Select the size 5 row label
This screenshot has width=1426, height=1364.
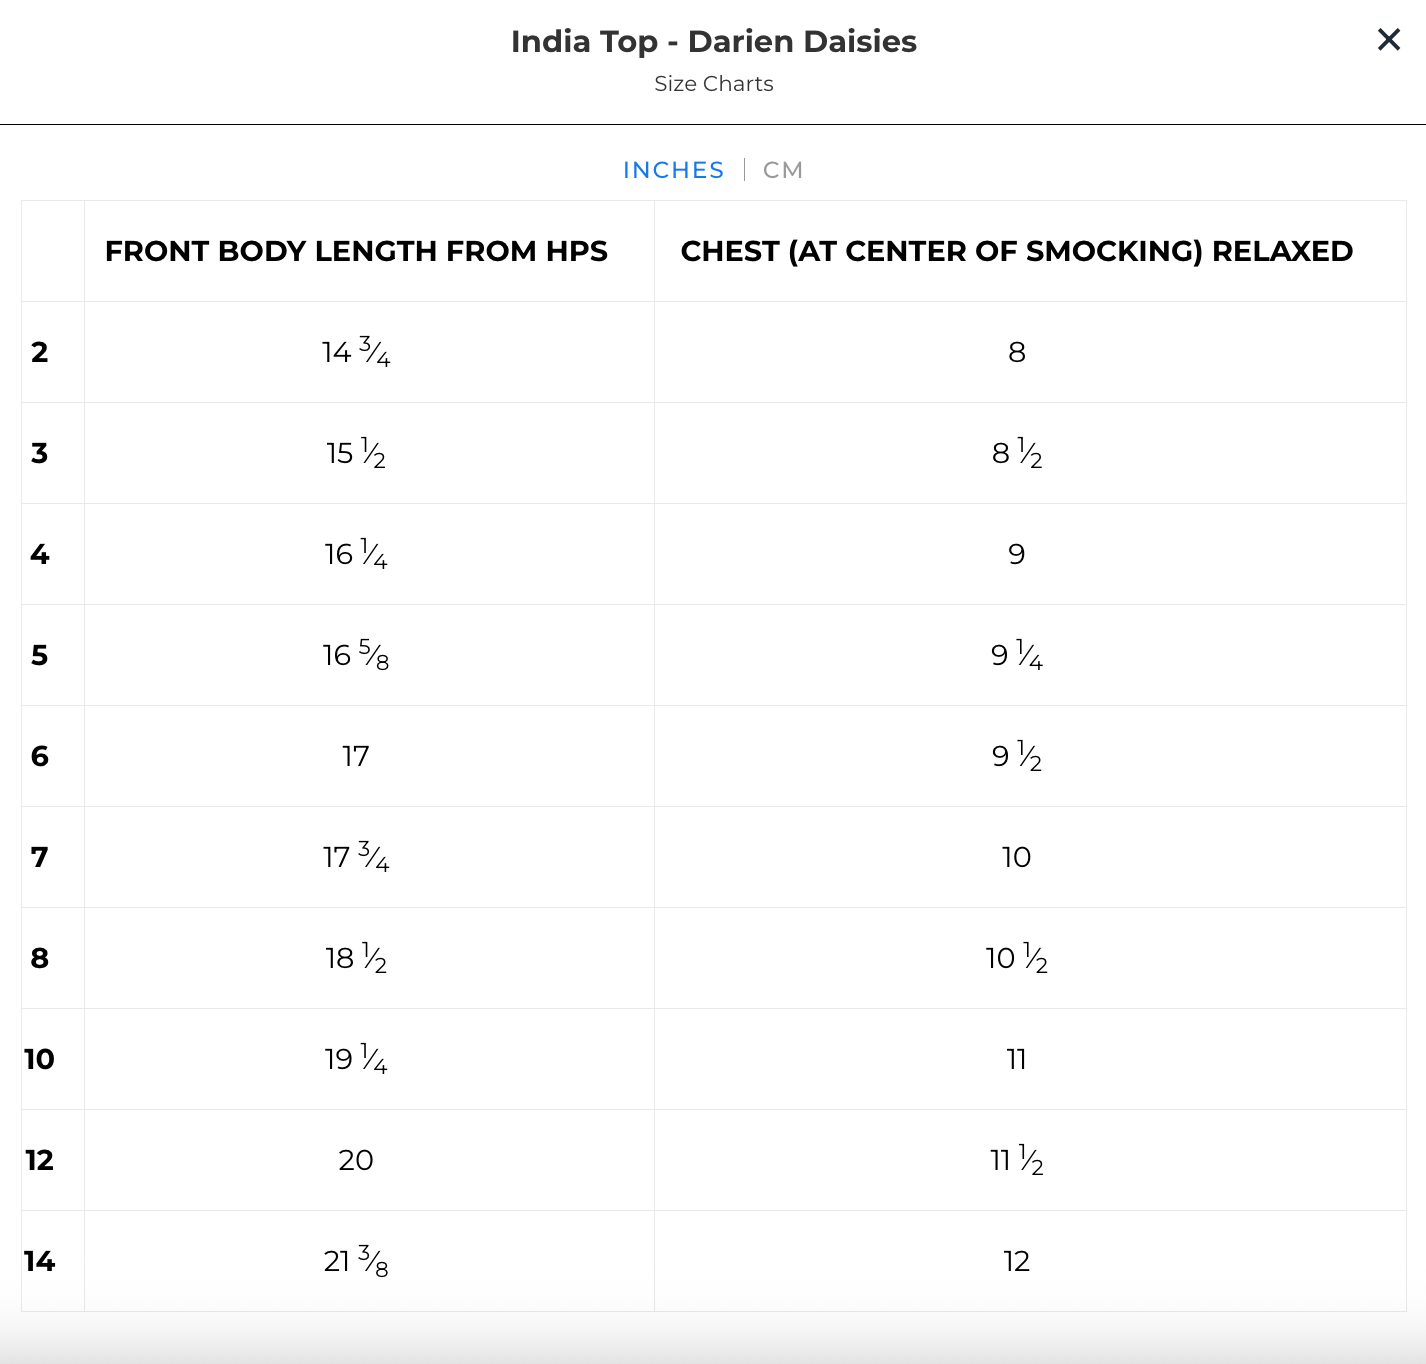[x=40, y=655]
